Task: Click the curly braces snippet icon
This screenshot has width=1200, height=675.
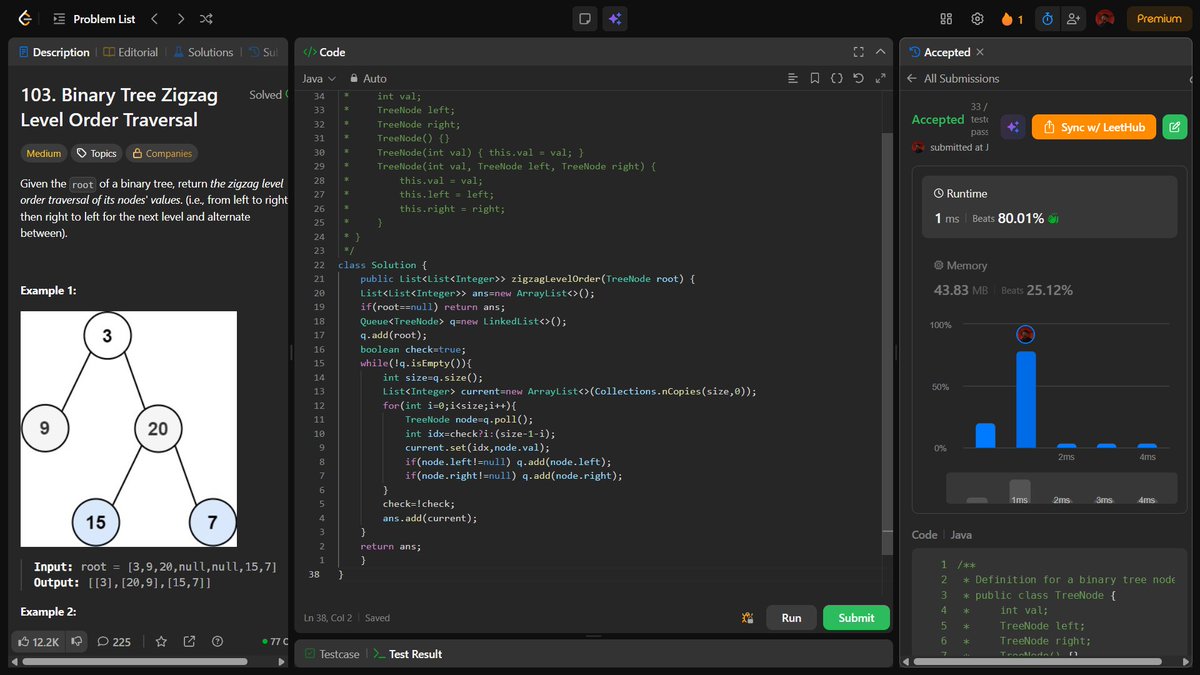Action: point(837,78)
